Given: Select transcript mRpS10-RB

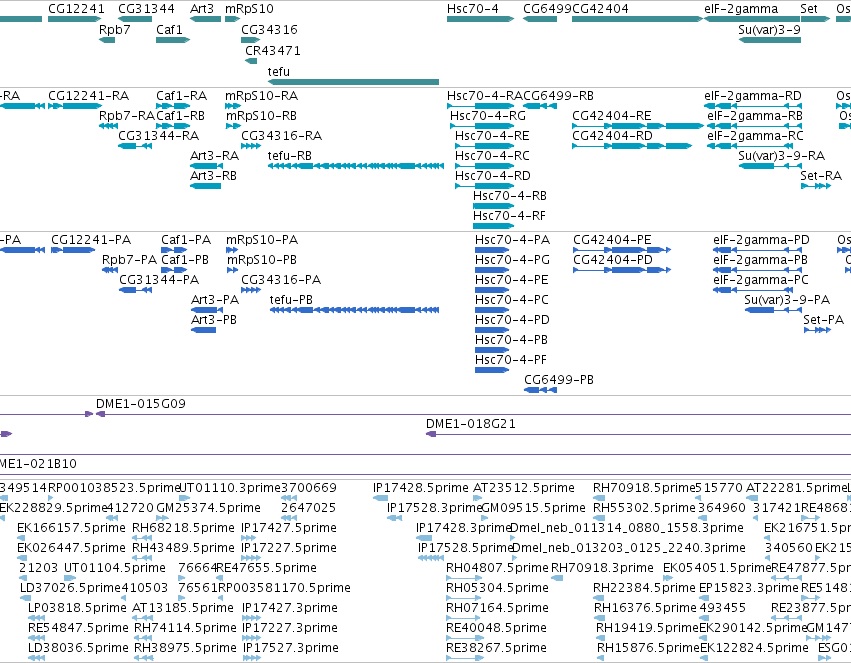Looking at the screenshot, I should [x=233, y=126].
